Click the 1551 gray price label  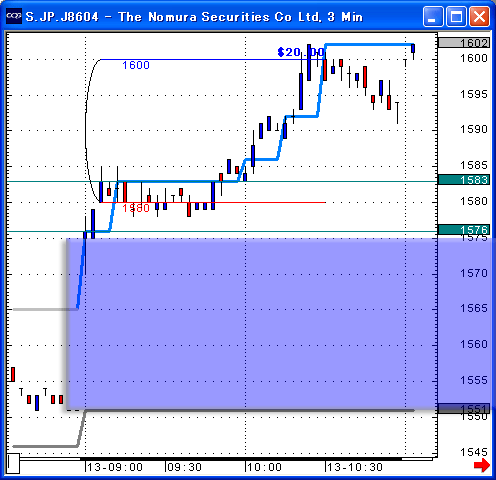tap(464, 409)
